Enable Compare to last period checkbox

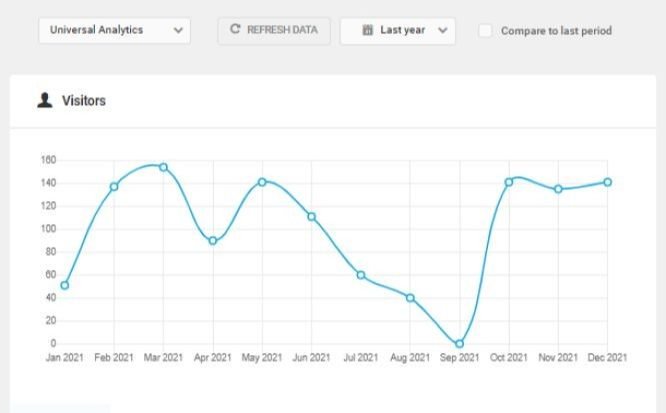(x=485, y=31)
